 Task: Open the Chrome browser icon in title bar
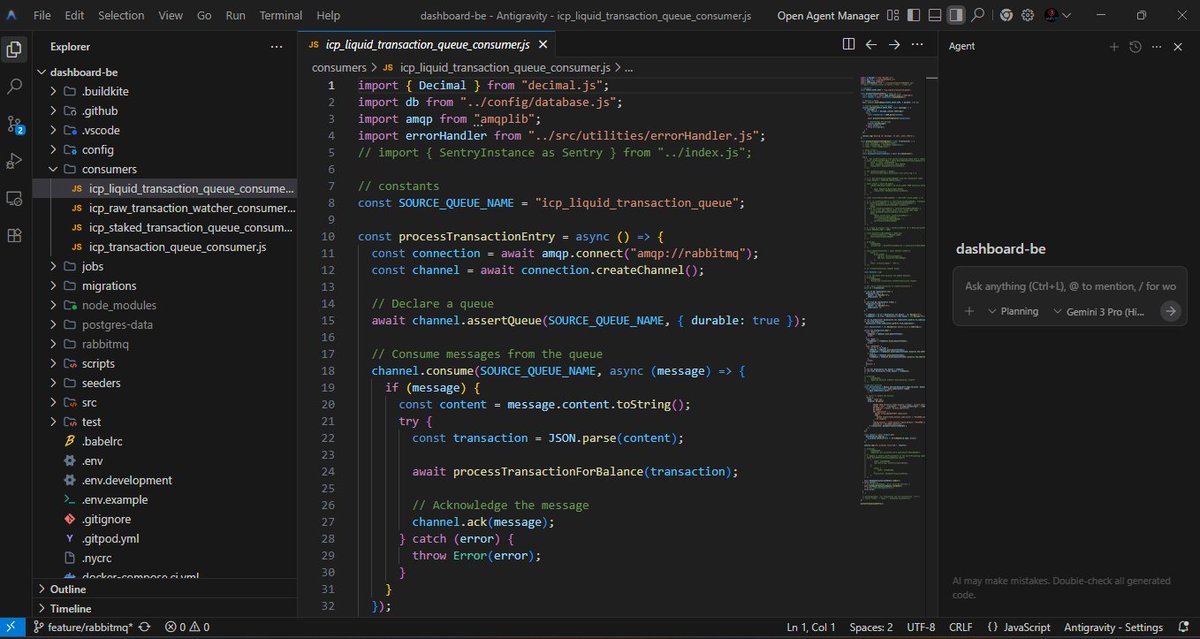pyautogui.click(x=1006, y=15)
